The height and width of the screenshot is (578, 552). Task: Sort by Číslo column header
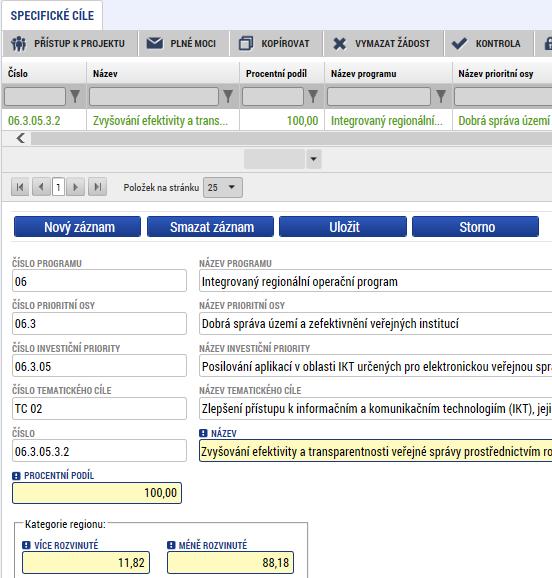tap(18, 74)
